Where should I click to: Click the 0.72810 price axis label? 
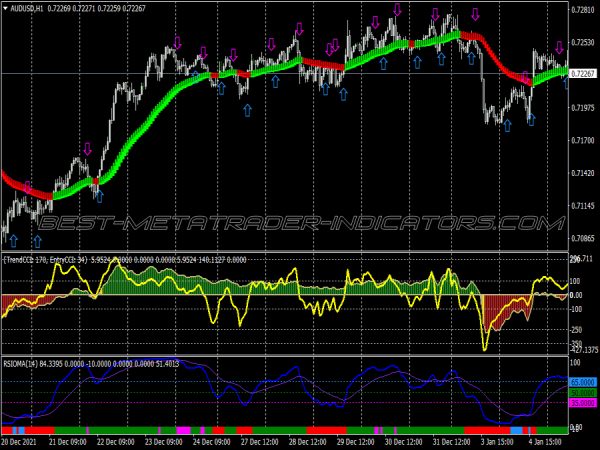coord(583,11)
